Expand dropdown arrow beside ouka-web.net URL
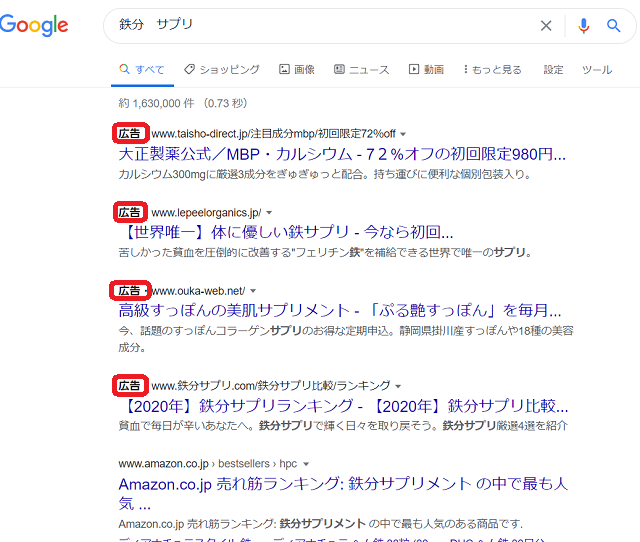The width and height of the screenshot is (640, 542). 253,291
